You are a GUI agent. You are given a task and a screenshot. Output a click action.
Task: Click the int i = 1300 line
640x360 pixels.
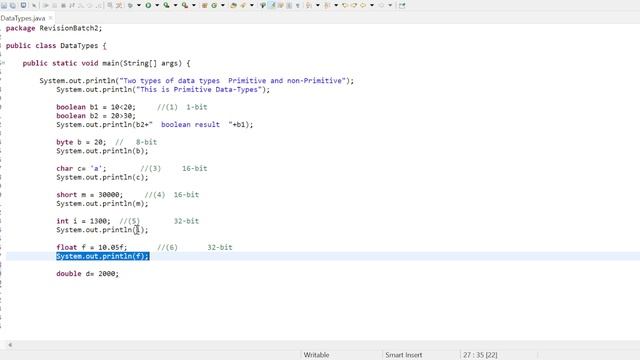[83, 221]
